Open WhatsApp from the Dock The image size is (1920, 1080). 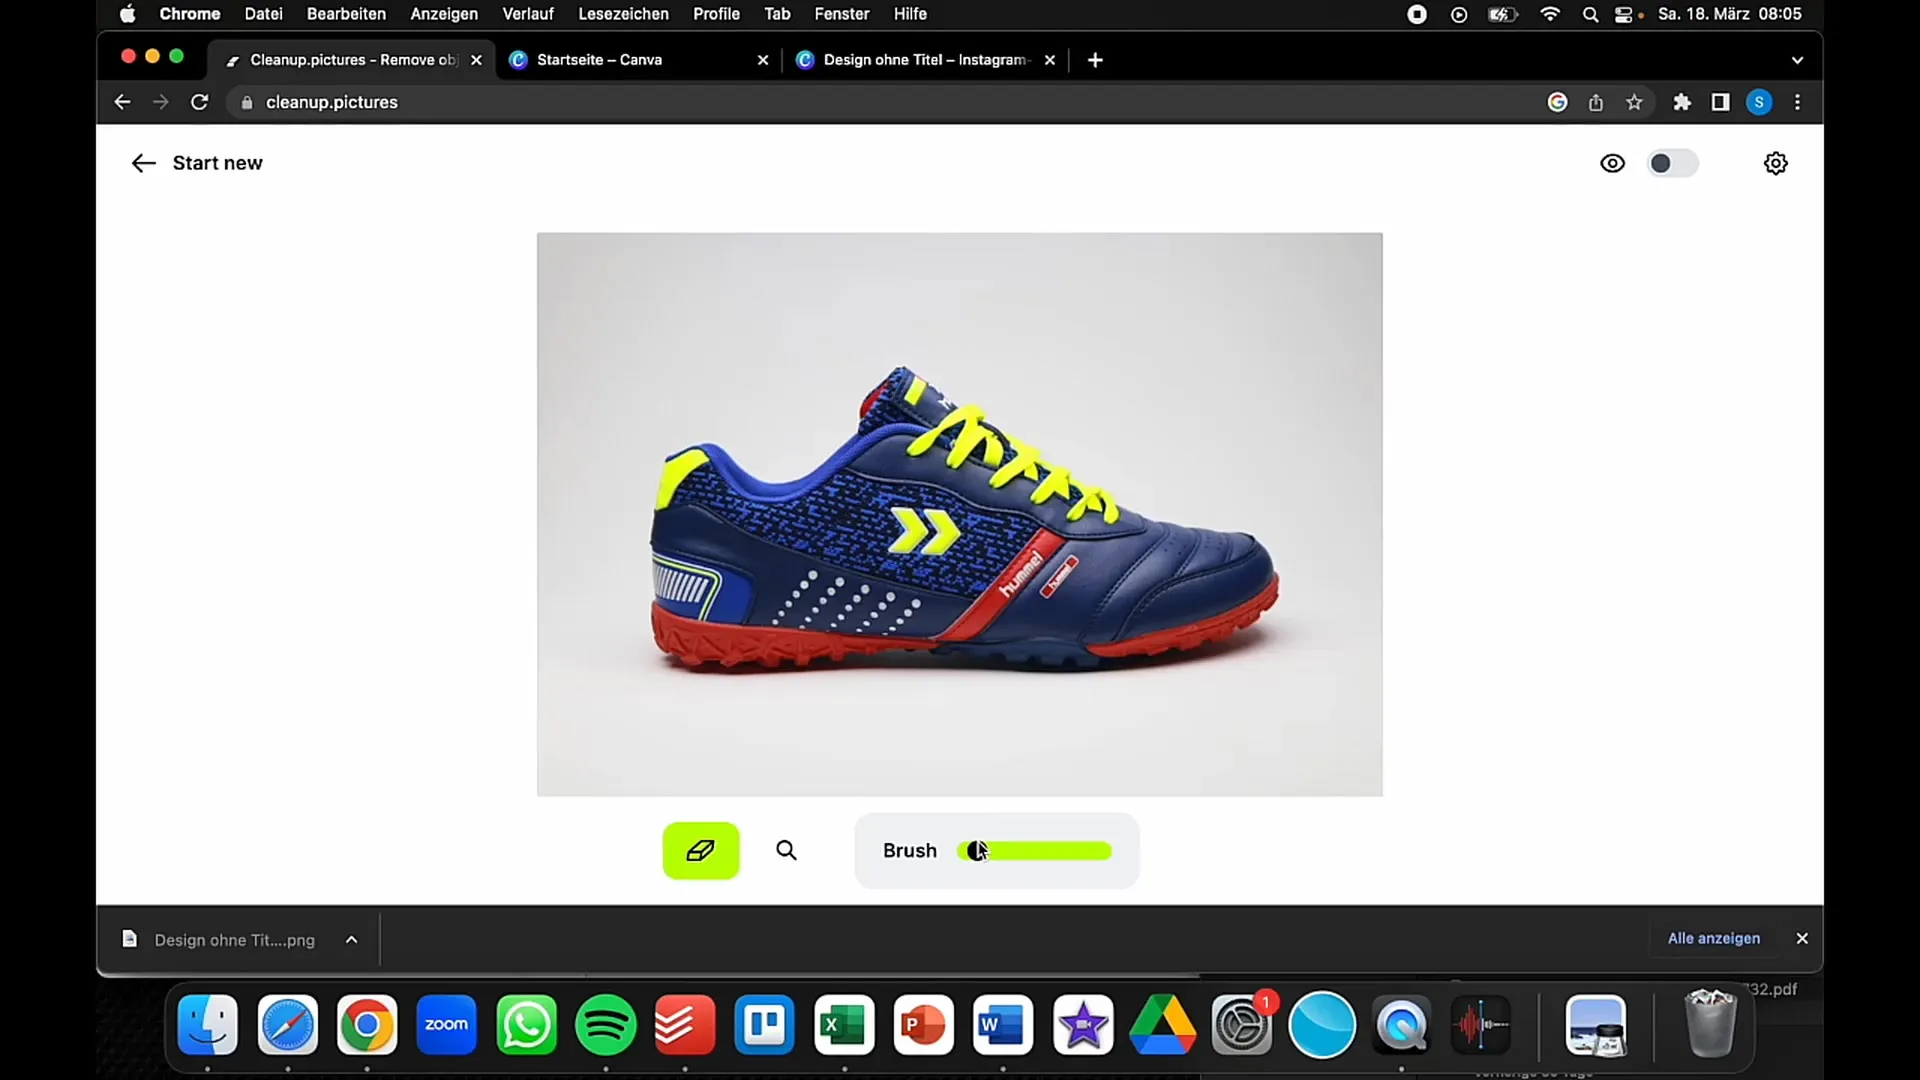pyautogui.click(x=526, y=1025)
